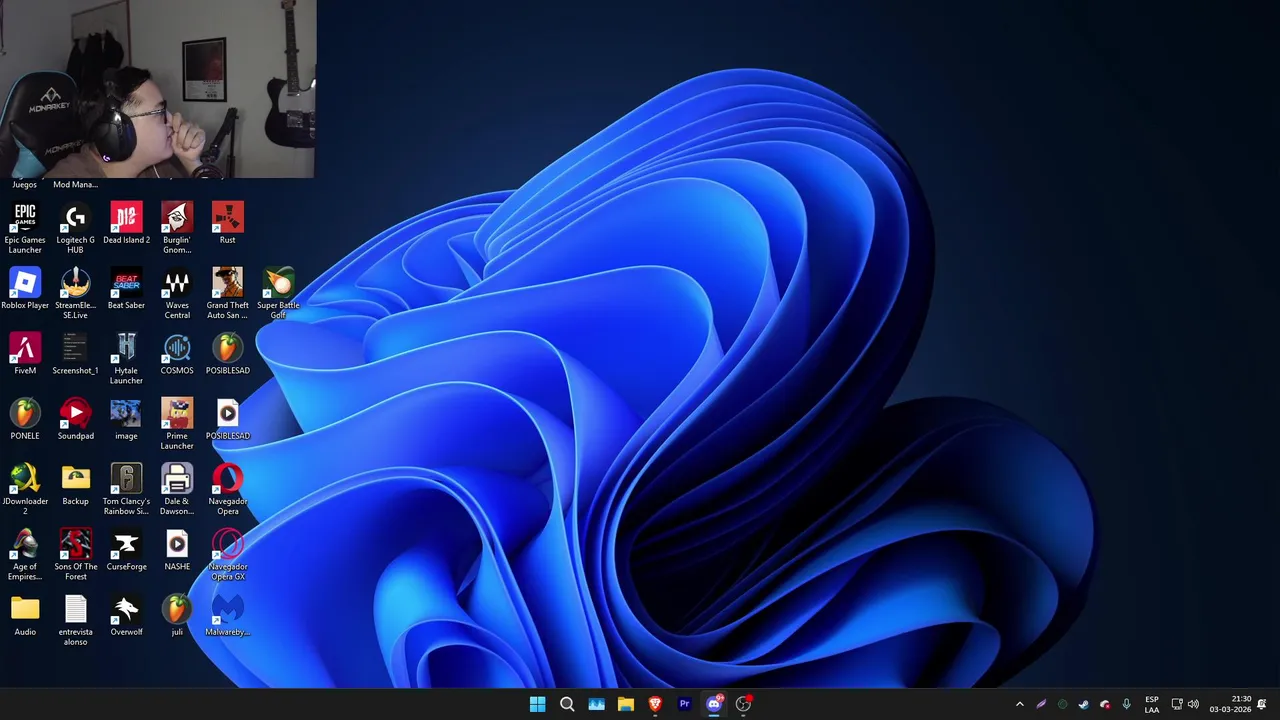The width and height of the screenshot is (1280, 720).
Task: Select the Backup folder
Action: tap(75, 484)
